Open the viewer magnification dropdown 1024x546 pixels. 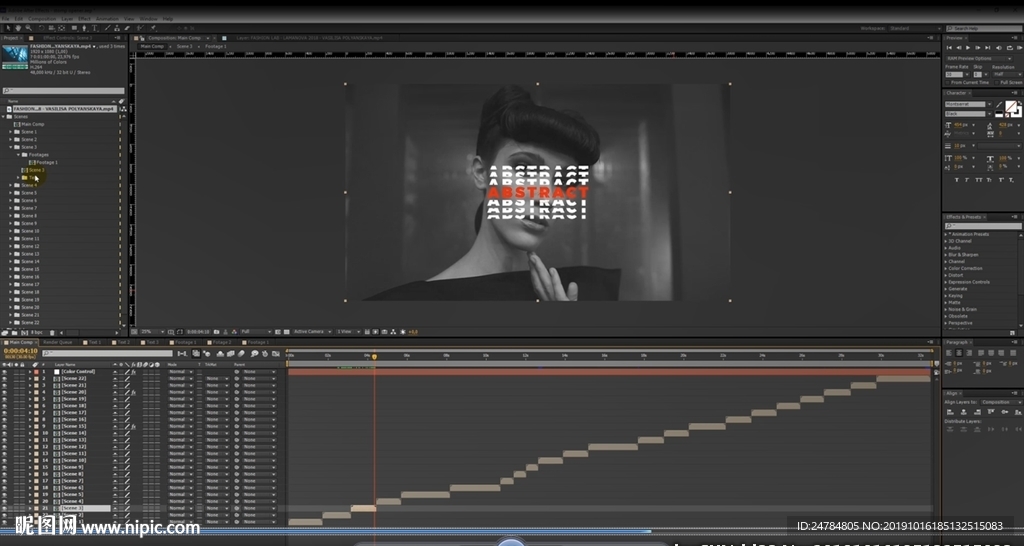152,332
